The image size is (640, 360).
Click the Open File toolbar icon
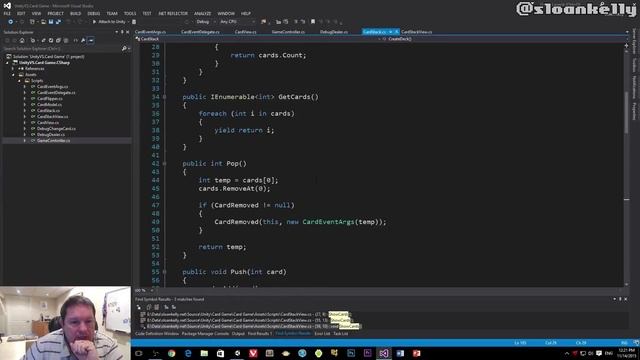coord(43,22)
